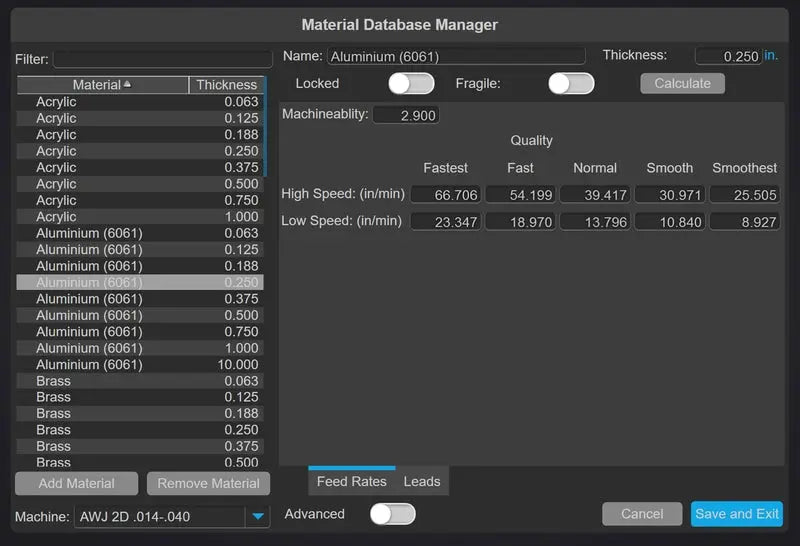Enable the Fragile toggle

[x=571, y=83]
